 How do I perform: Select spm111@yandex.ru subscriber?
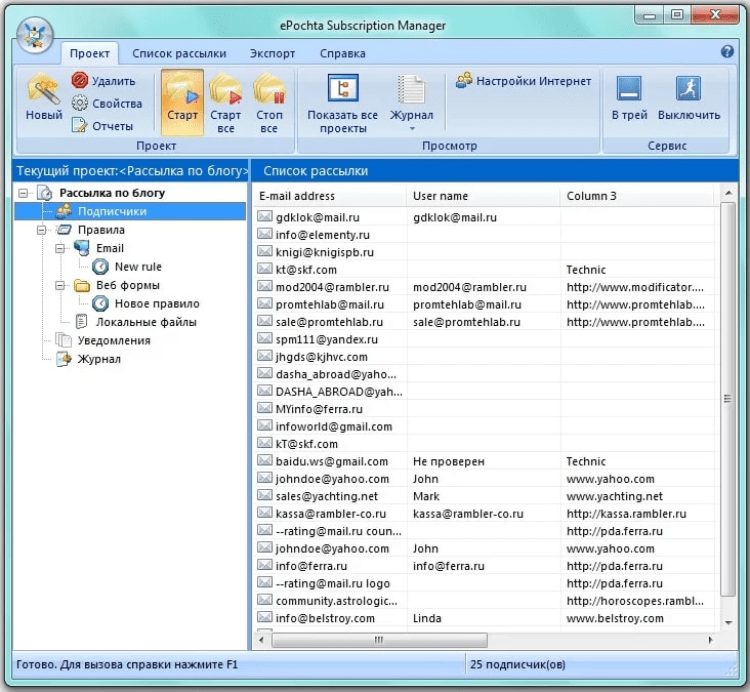point(327,340)
